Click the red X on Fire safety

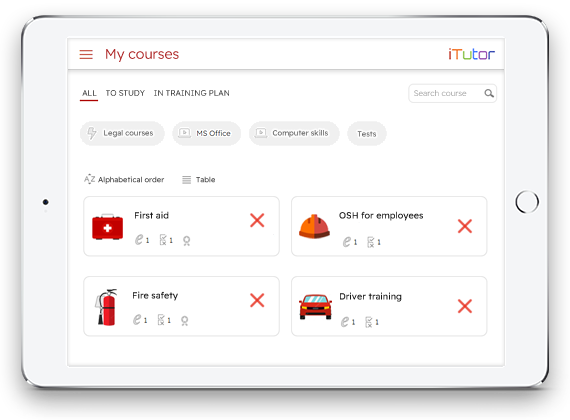pyautogui.click(x=257, y=300)
